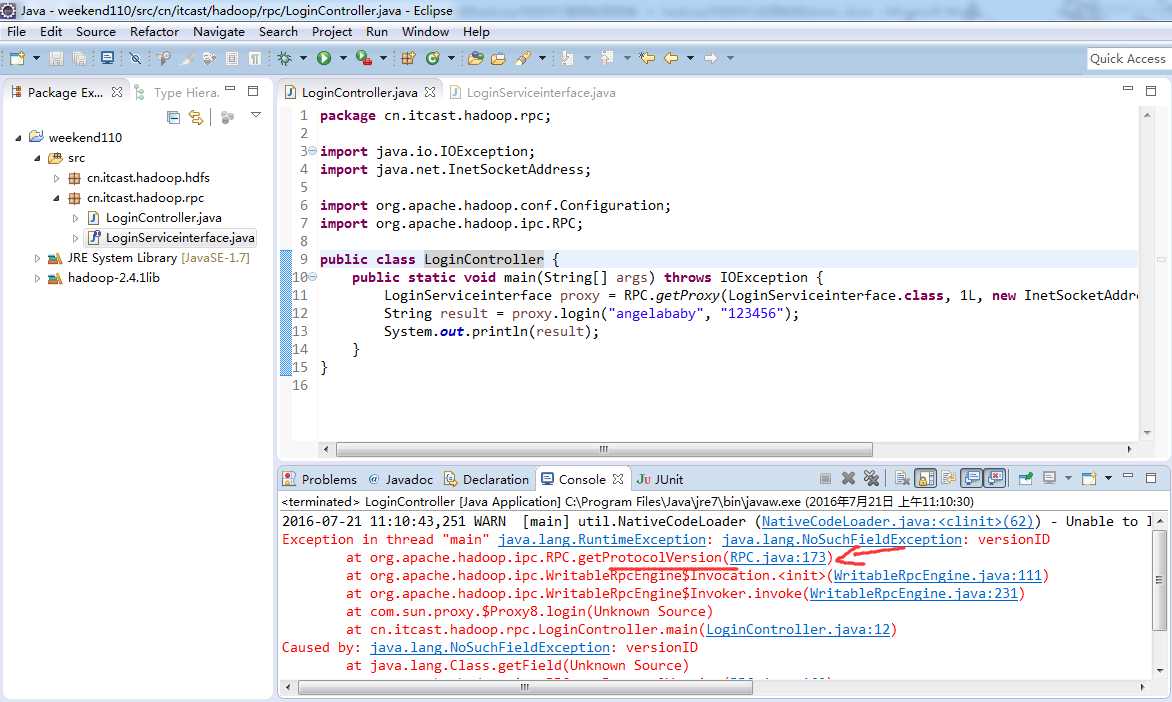
Task: Expand the cn.itcast.hadoop.hdfs package
Action: click(56, 178)
